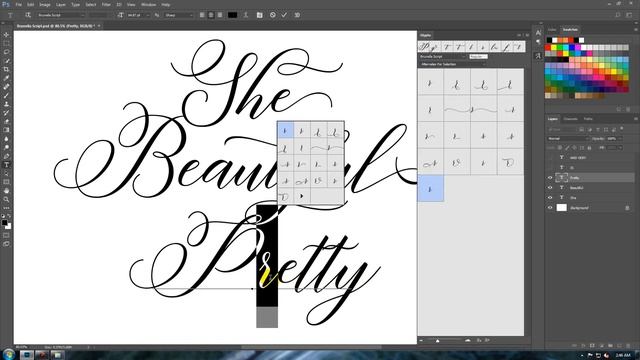
Task: Select the Horizontal Type tool
Action: (x=6, y=165)
